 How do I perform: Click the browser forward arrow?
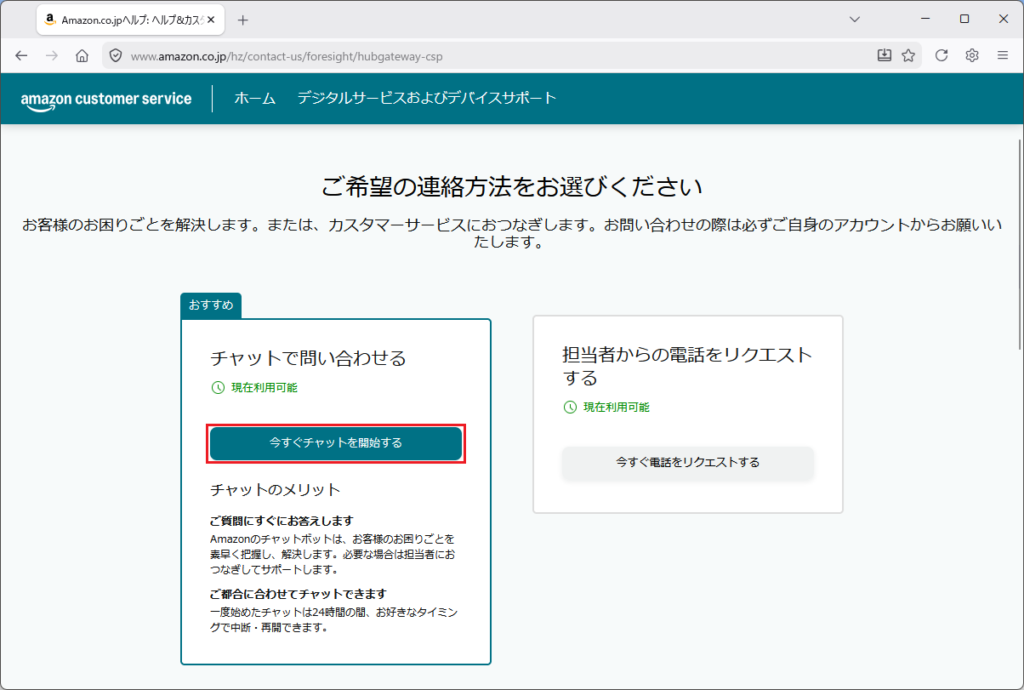pos(52,56)
